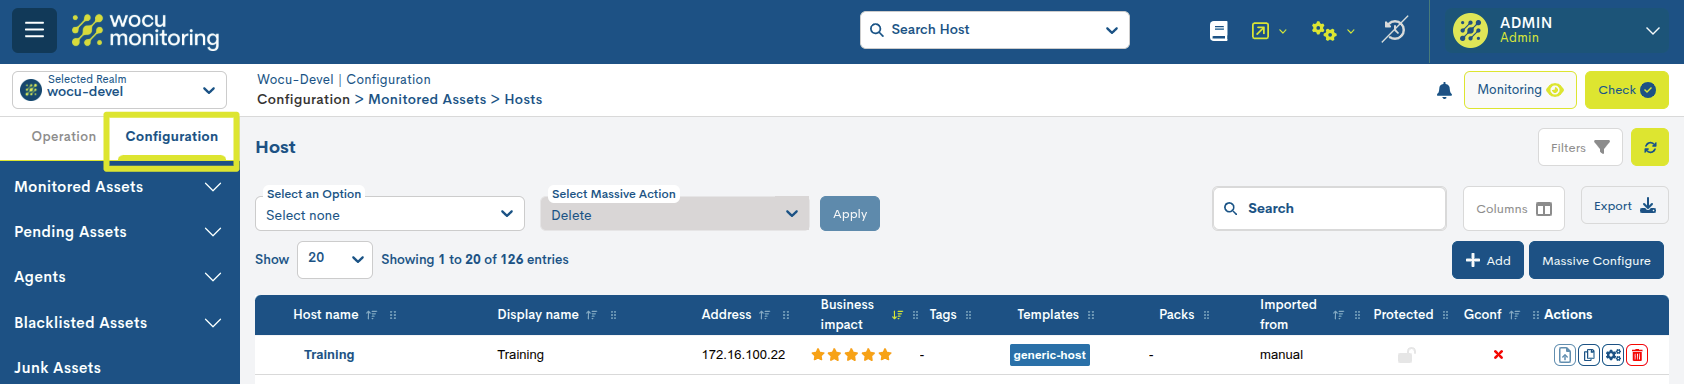
Task: Click the Hosts breadcrumb
Action: pos(523,99)
